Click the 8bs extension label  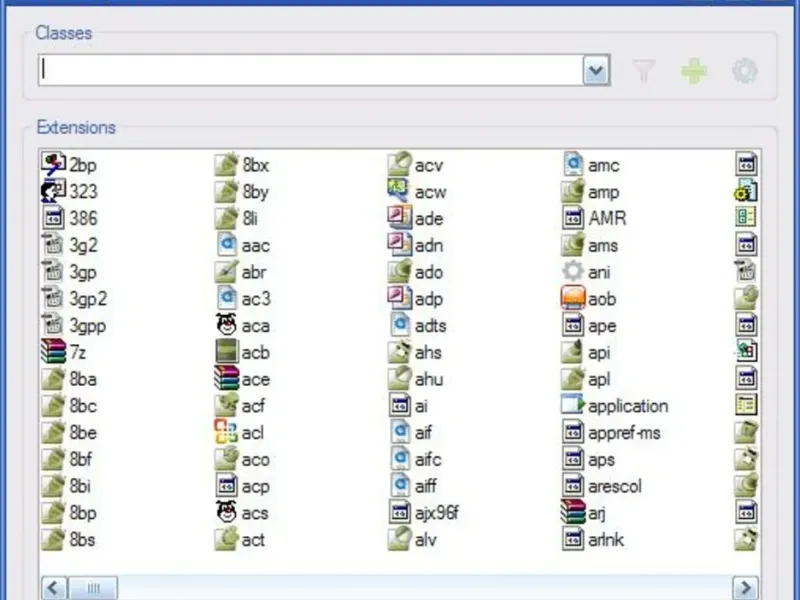click(x=82, y=540)
